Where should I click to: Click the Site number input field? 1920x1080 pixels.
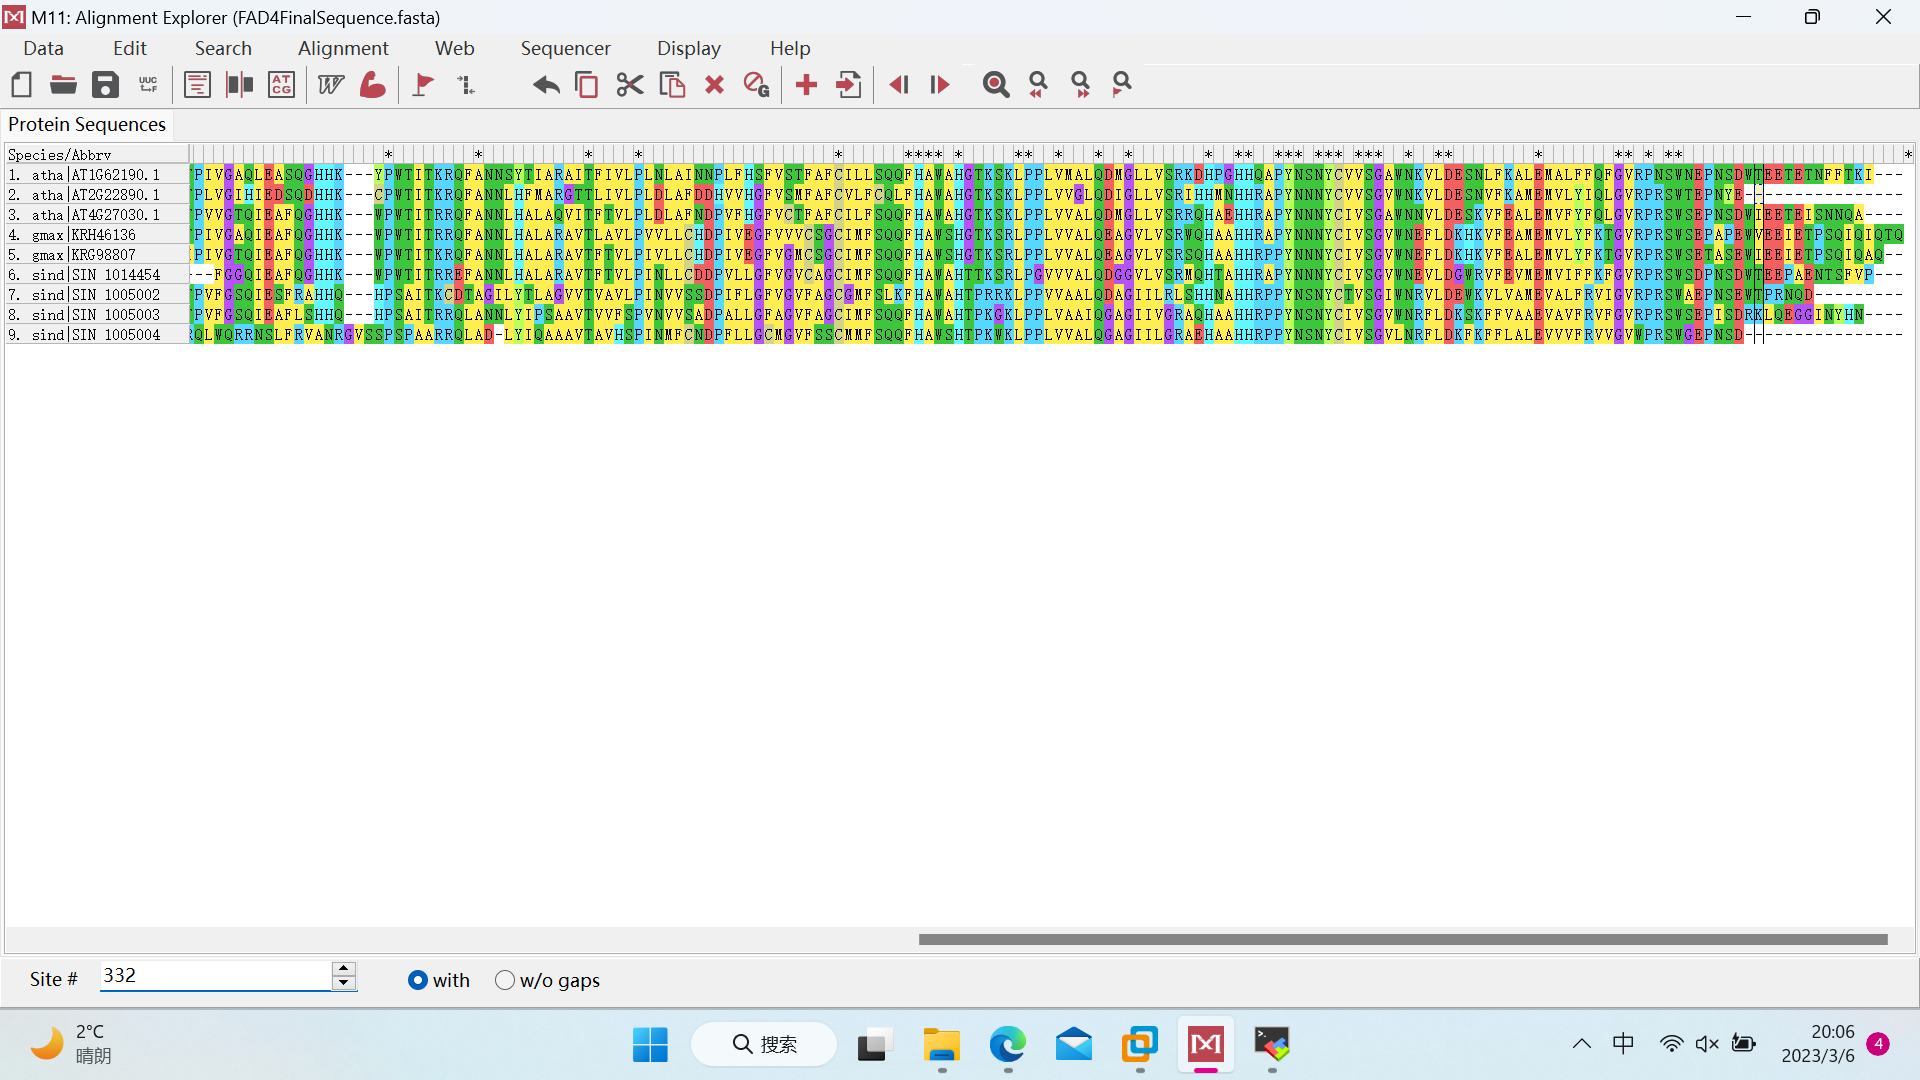click(215, 976)
